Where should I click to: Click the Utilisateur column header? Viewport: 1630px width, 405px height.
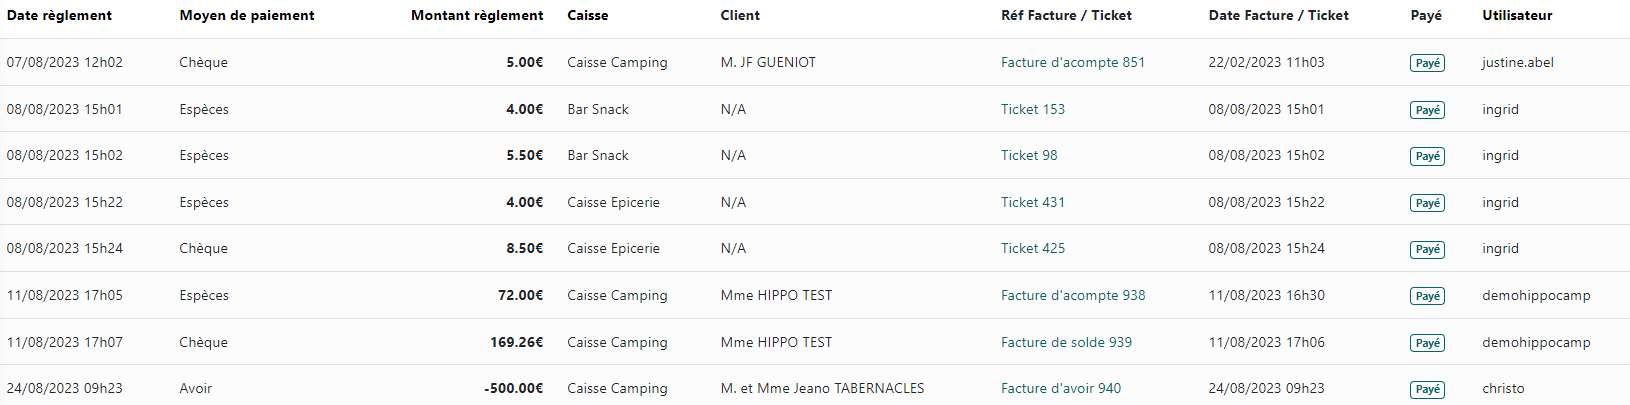pos(1516,15)
